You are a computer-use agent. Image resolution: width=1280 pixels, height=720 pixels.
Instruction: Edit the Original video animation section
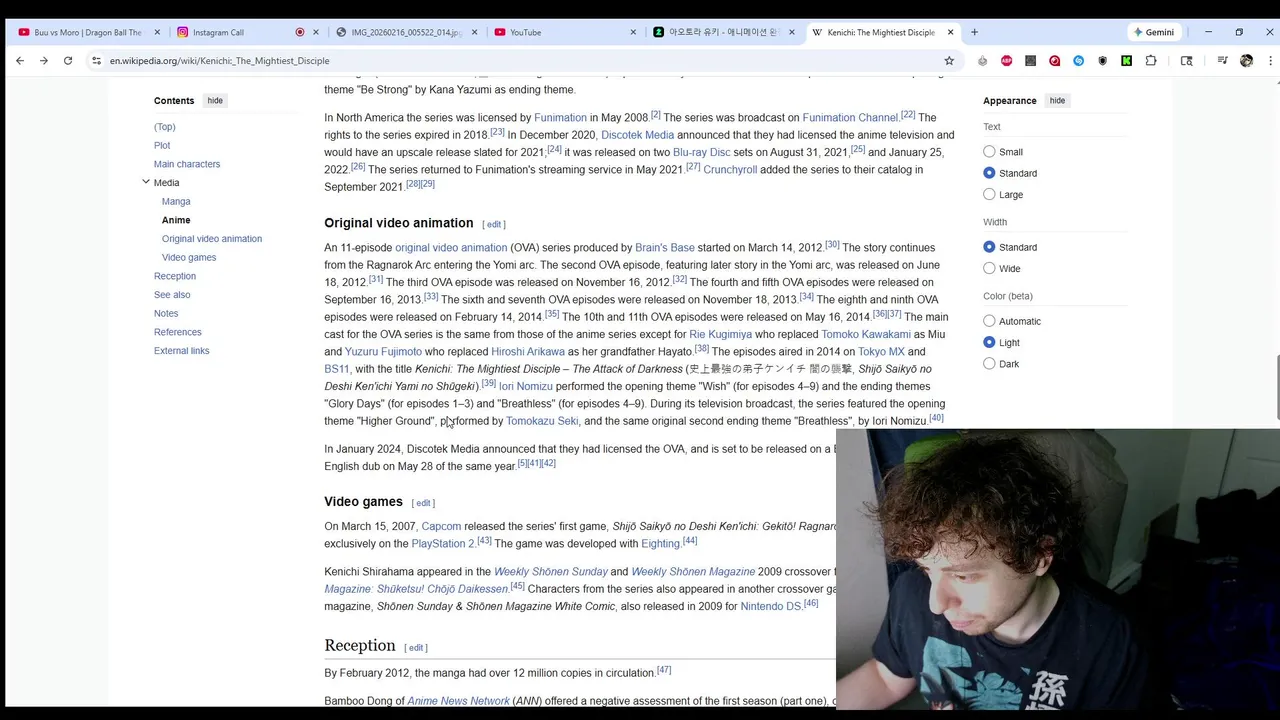tap(494, 224)
